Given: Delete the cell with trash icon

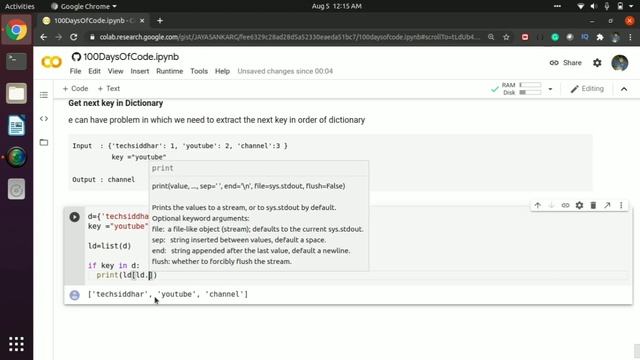Looking at the screenshot, I should pyautogui.click(x=593, y=205).
